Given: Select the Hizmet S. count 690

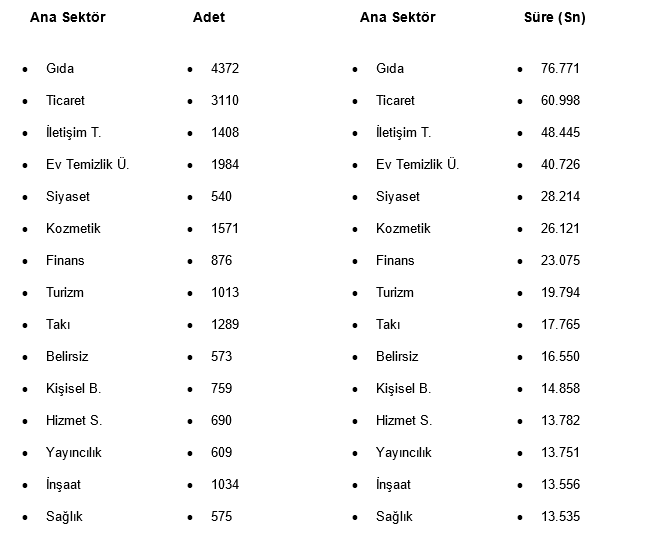Looking at the screenshot, I should tap(221, 421).
